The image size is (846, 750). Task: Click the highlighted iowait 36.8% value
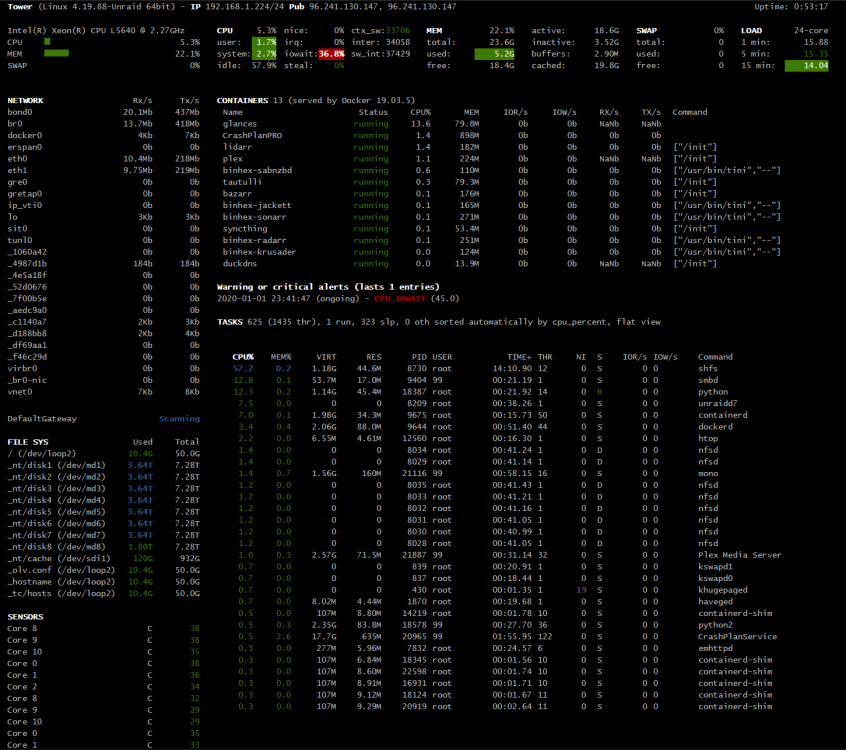(x=331, y=54)
